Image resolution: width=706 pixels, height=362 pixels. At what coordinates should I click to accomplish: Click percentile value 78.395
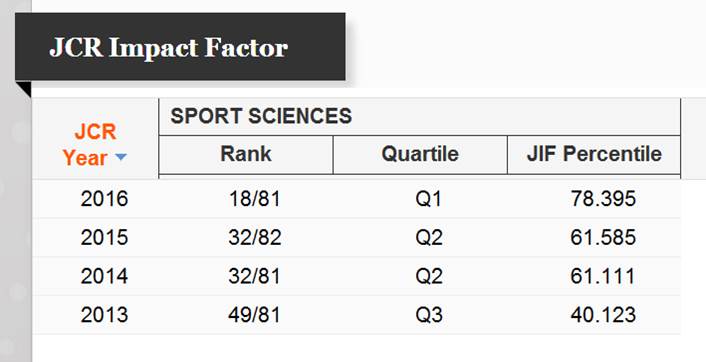pyautogui.click(x=603, y=199)
